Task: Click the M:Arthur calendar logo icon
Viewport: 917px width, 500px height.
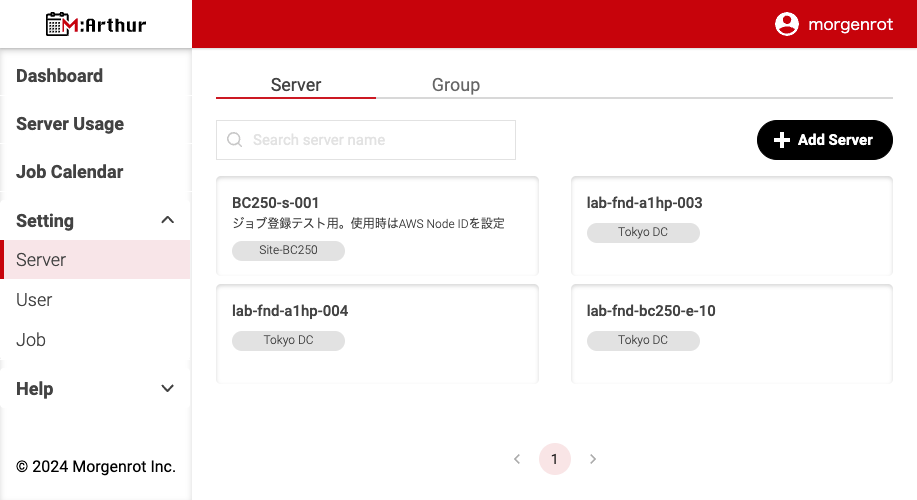Action: click(59, 24)
